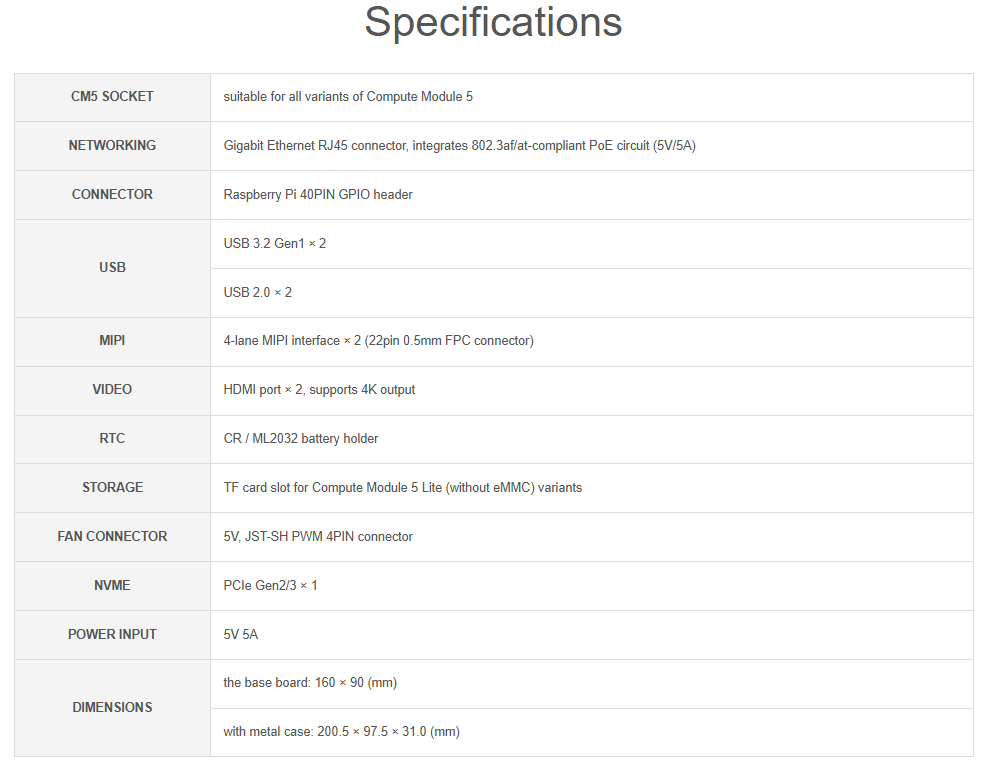983x764 pixels.
Task: Select the USB 3.2 Gen1 × 2 entry
Action: click(x=275, y=244)
